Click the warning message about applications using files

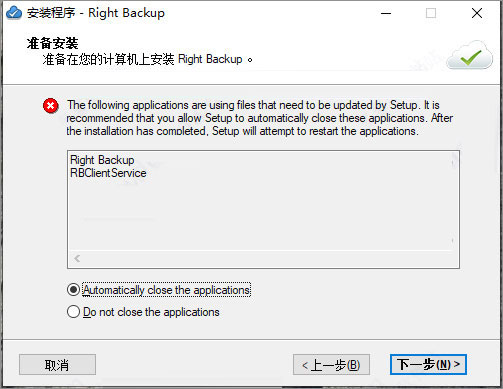tap(259, 118)
